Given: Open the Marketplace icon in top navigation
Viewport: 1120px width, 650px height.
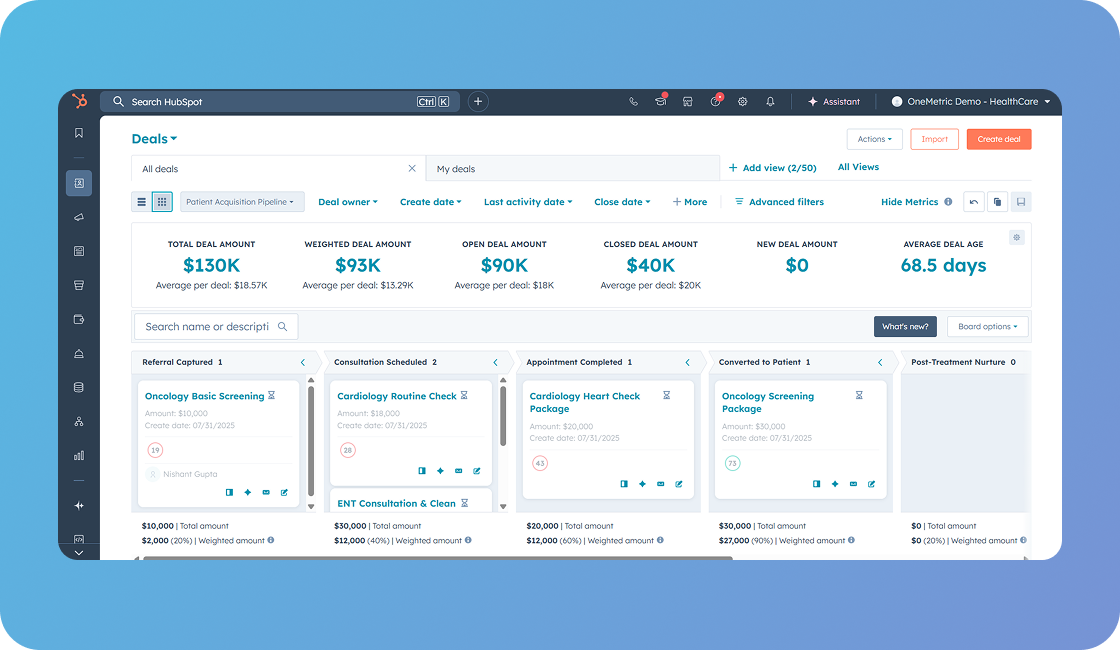Looking at the screenshot, I should 687,101.
